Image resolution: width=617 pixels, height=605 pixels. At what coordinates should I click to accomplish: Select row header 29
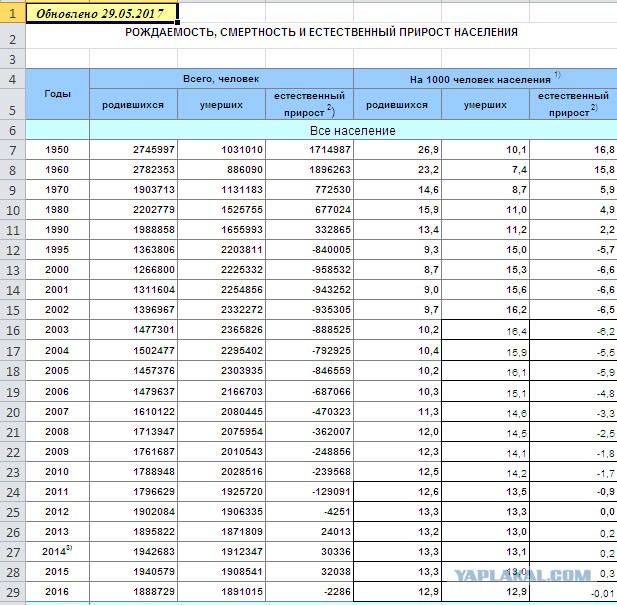point(13,592)
